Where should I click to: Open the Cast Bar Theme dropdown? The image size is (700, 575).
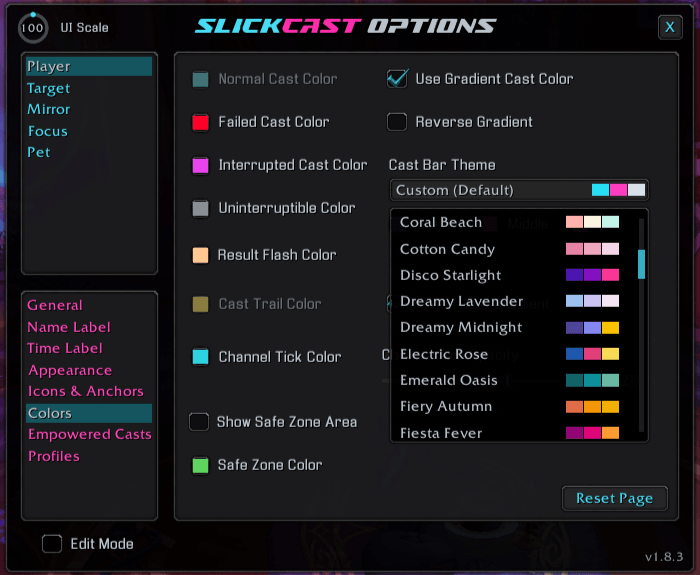[519, 190]
